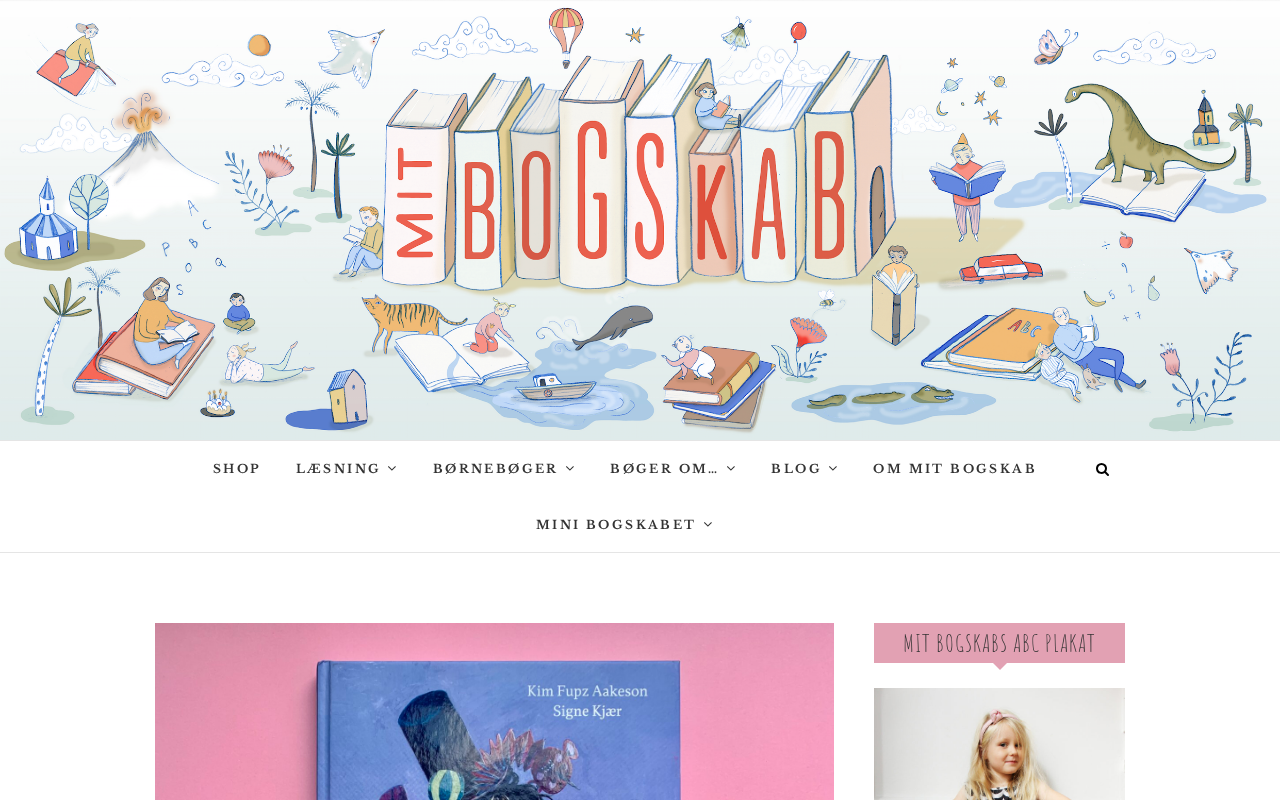This screenshot has height=800, width=1280.
Task: Expand the Bøger om… menu chevron
Action: 731,469
